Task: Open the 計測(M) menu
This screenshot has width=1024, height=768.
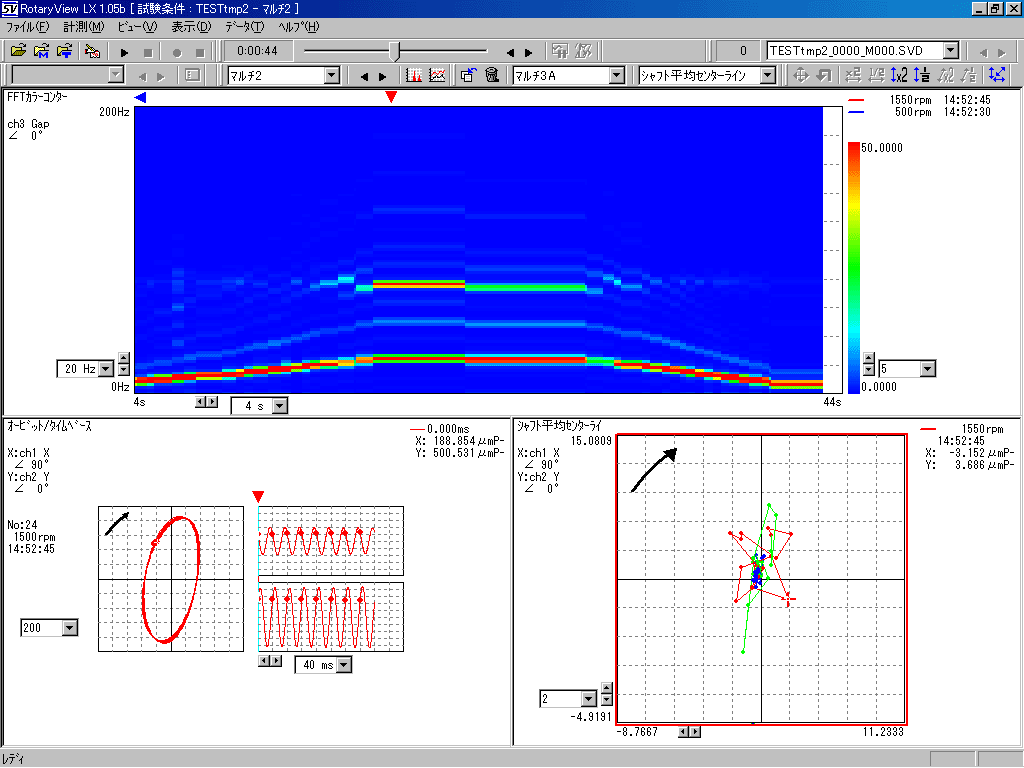Action: pyautogui.click(x=84, y=27)
